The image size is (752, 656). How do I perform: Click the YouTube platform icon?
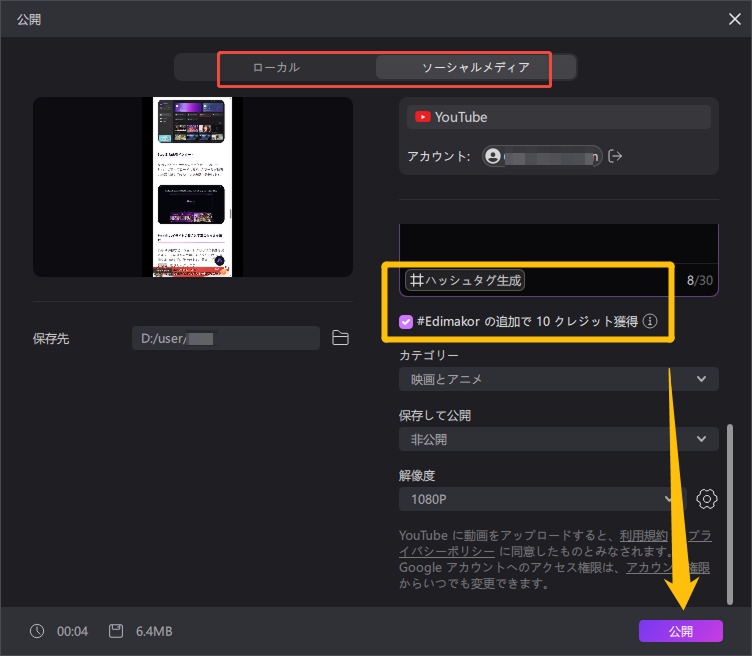coord(423,117)
